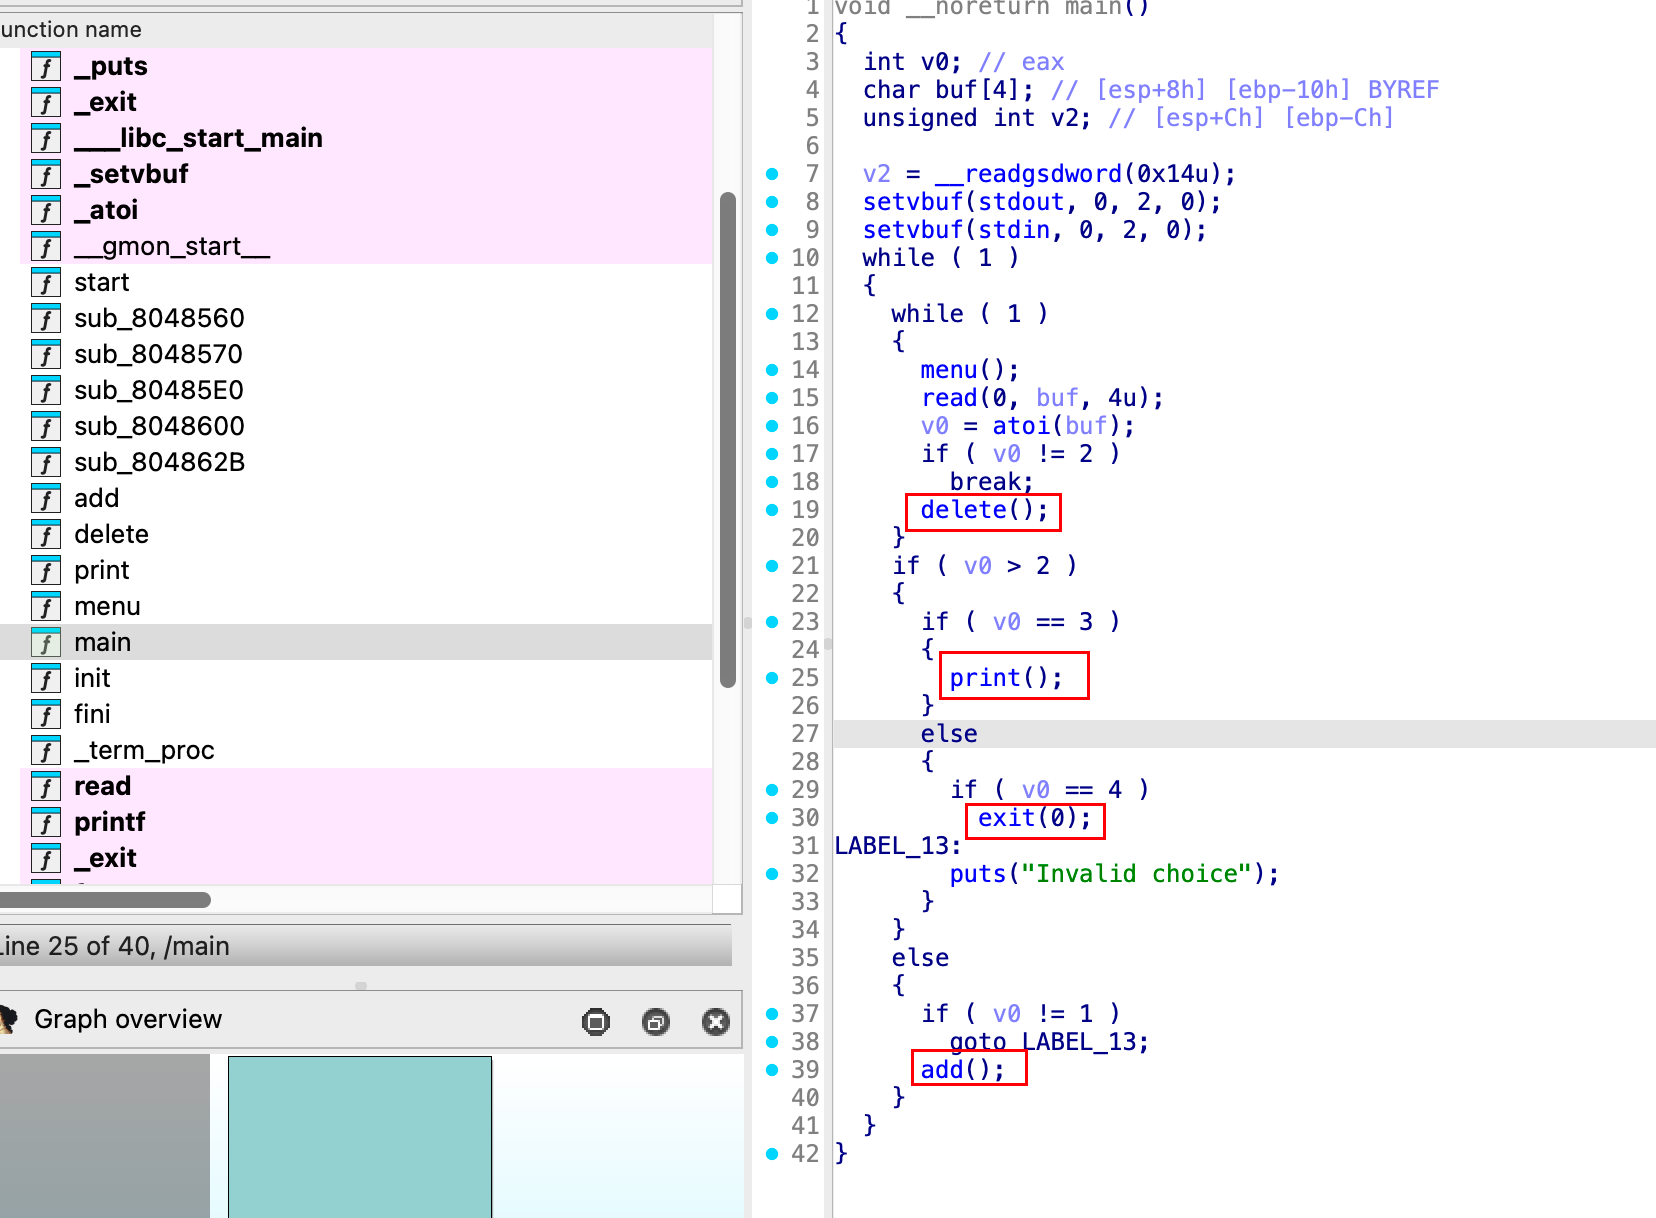Click the mascot icon beside Graph overview title
The image size is (1656, 1218).
coord(8,1019)
